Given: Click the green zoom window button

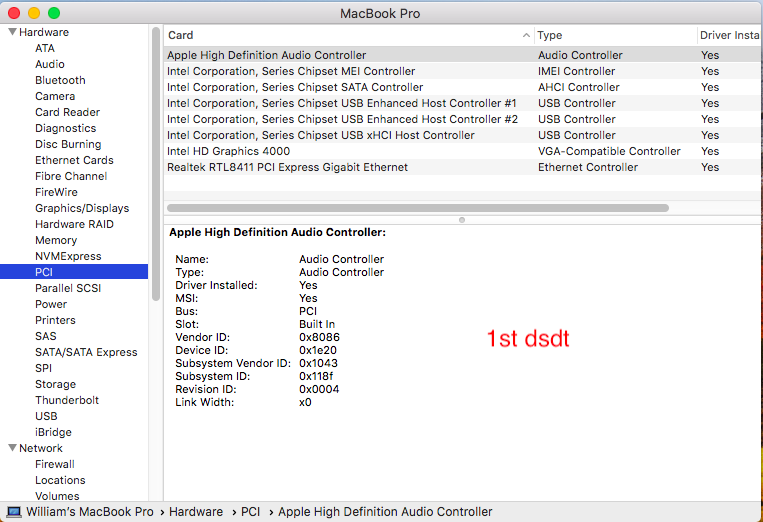Looking at the screenshot, I should pos(53,13).
